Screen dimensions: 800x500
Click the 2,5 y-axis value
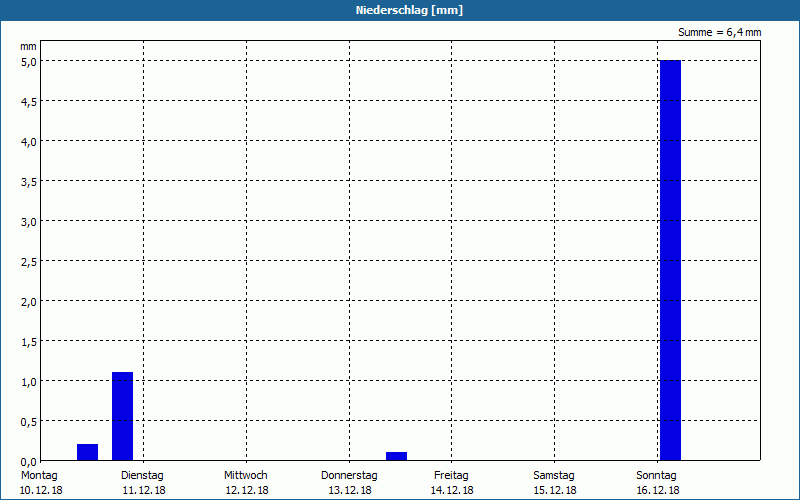[x=29, y=262]
